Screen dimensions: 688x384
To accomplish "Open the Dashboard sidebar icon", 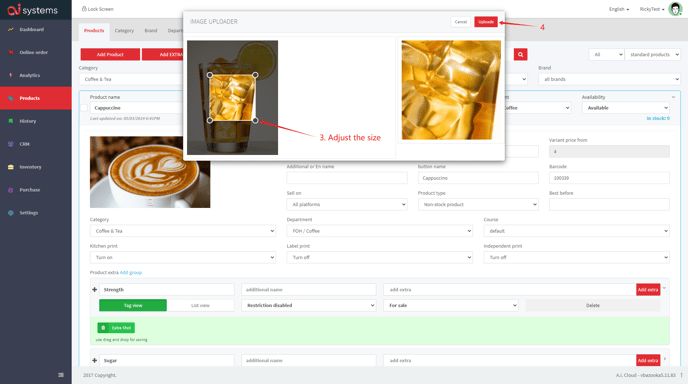I will pos(11,29).
